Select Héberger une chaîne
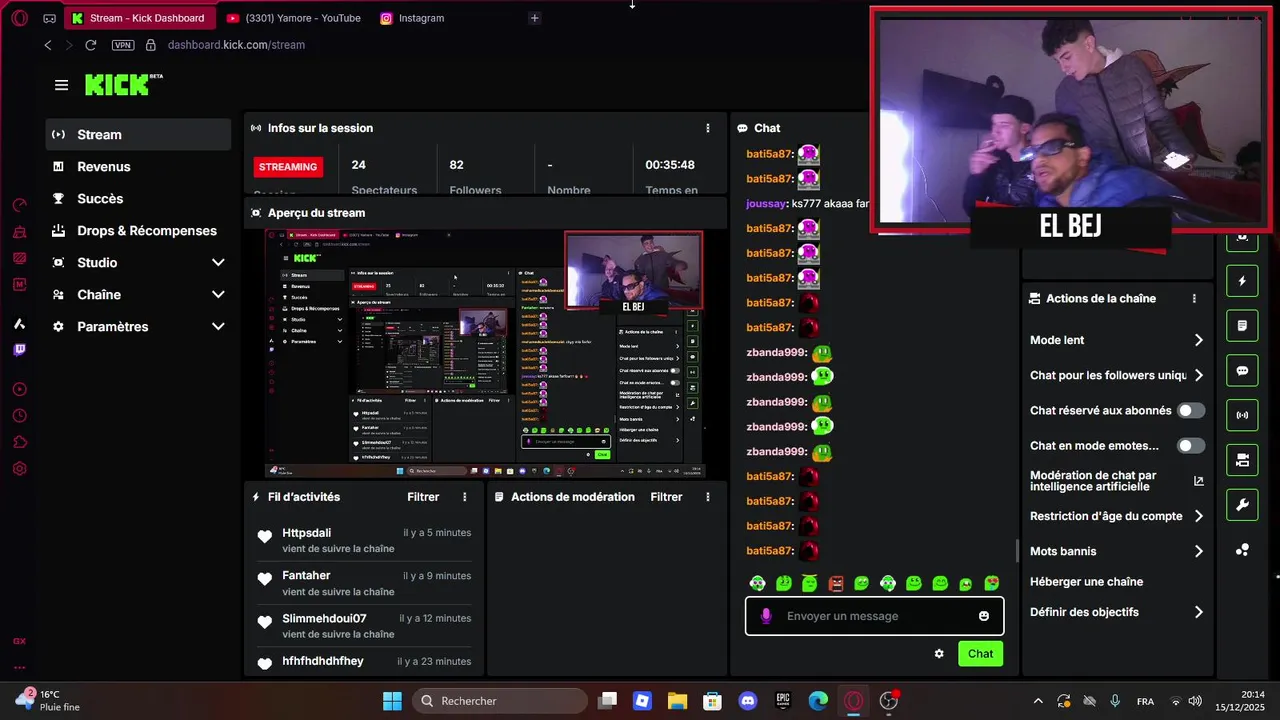 [x=1086, y=581]
